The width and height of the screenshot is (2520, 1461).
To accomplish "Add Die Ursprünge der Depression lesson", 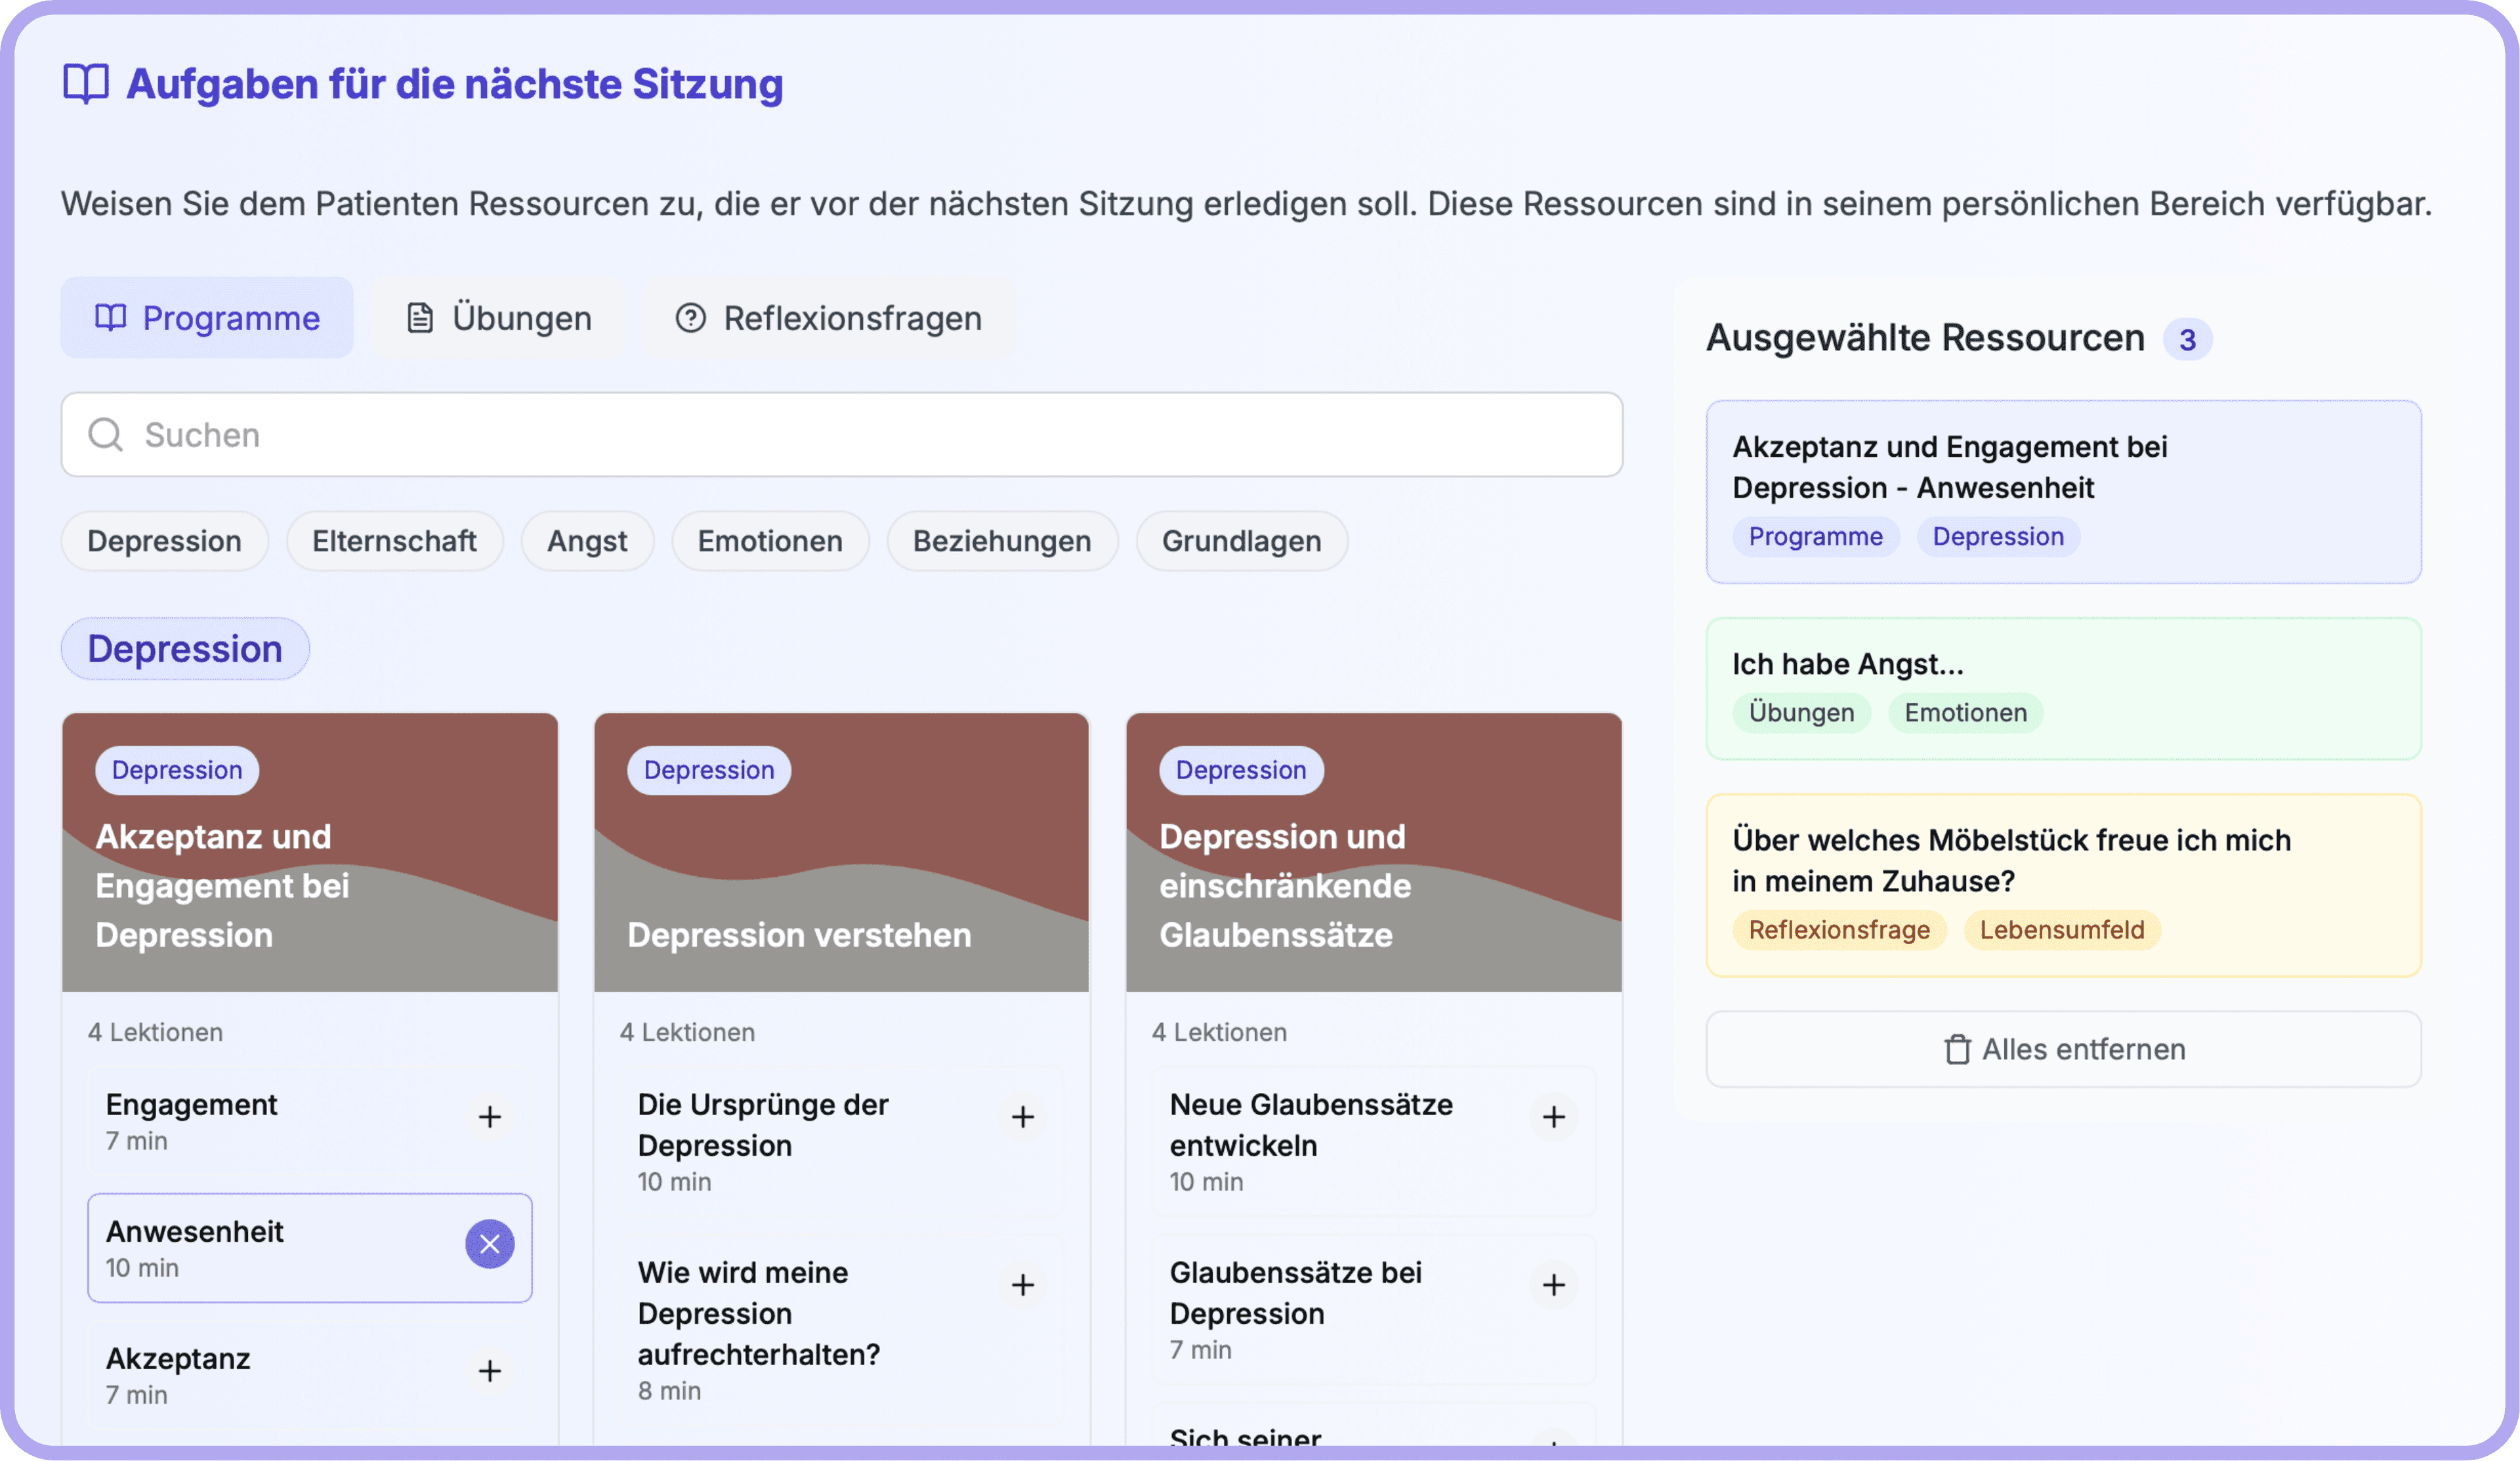I will coord(1022,1117).
